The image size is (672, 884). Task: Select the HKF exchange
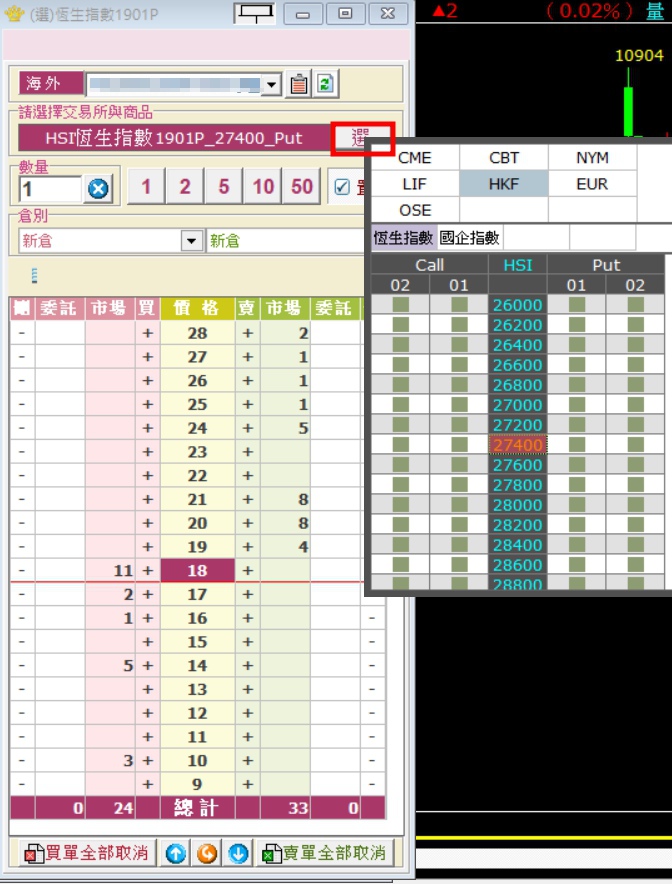[503, 184]
